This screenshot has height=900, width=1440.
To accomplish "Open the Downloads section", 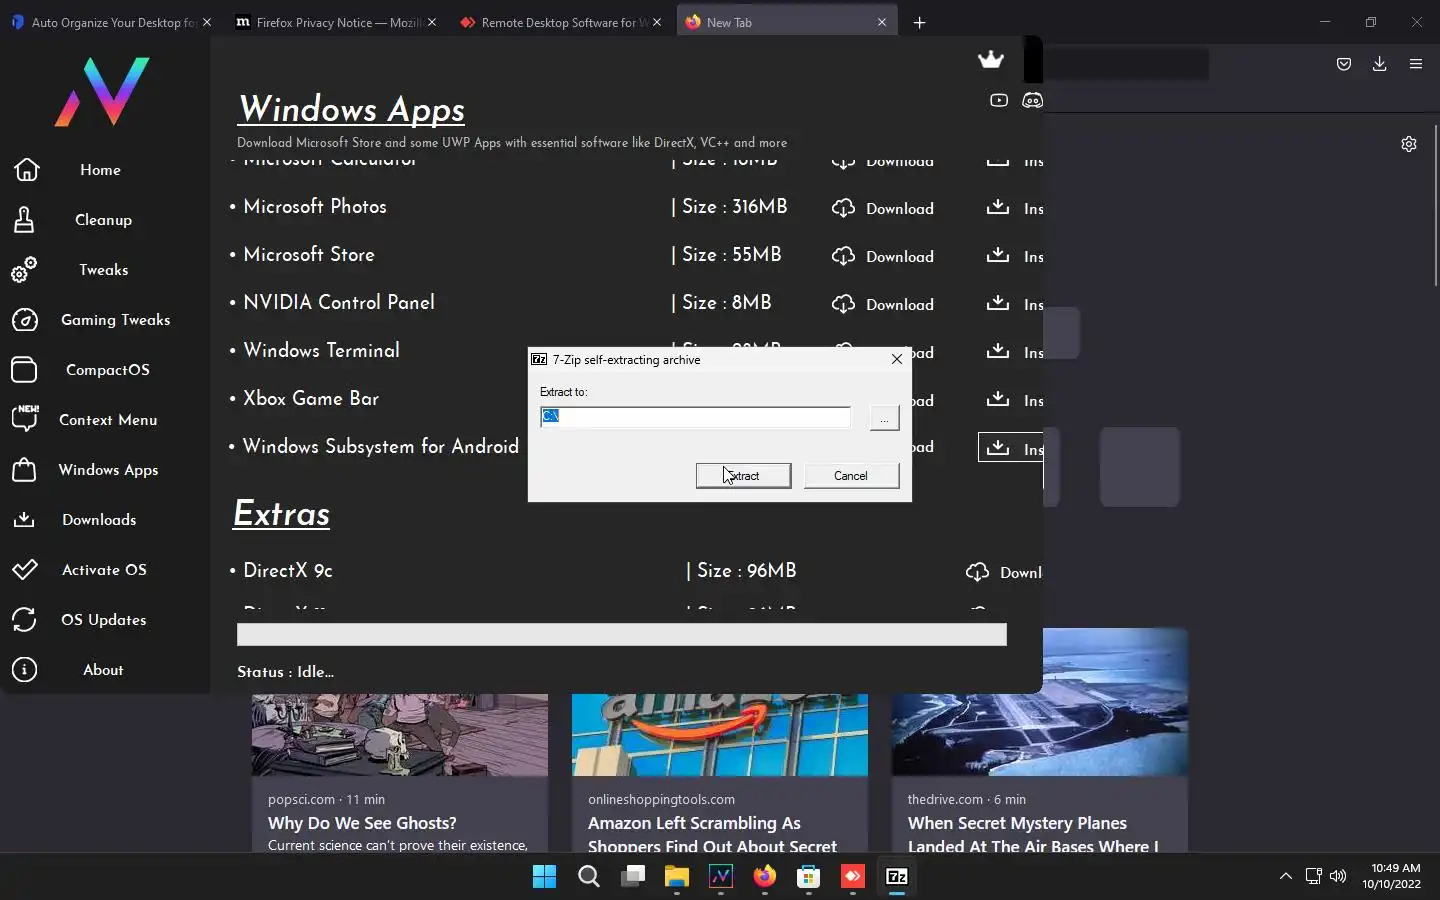I will pyautogui.click(x=99, y=520).
